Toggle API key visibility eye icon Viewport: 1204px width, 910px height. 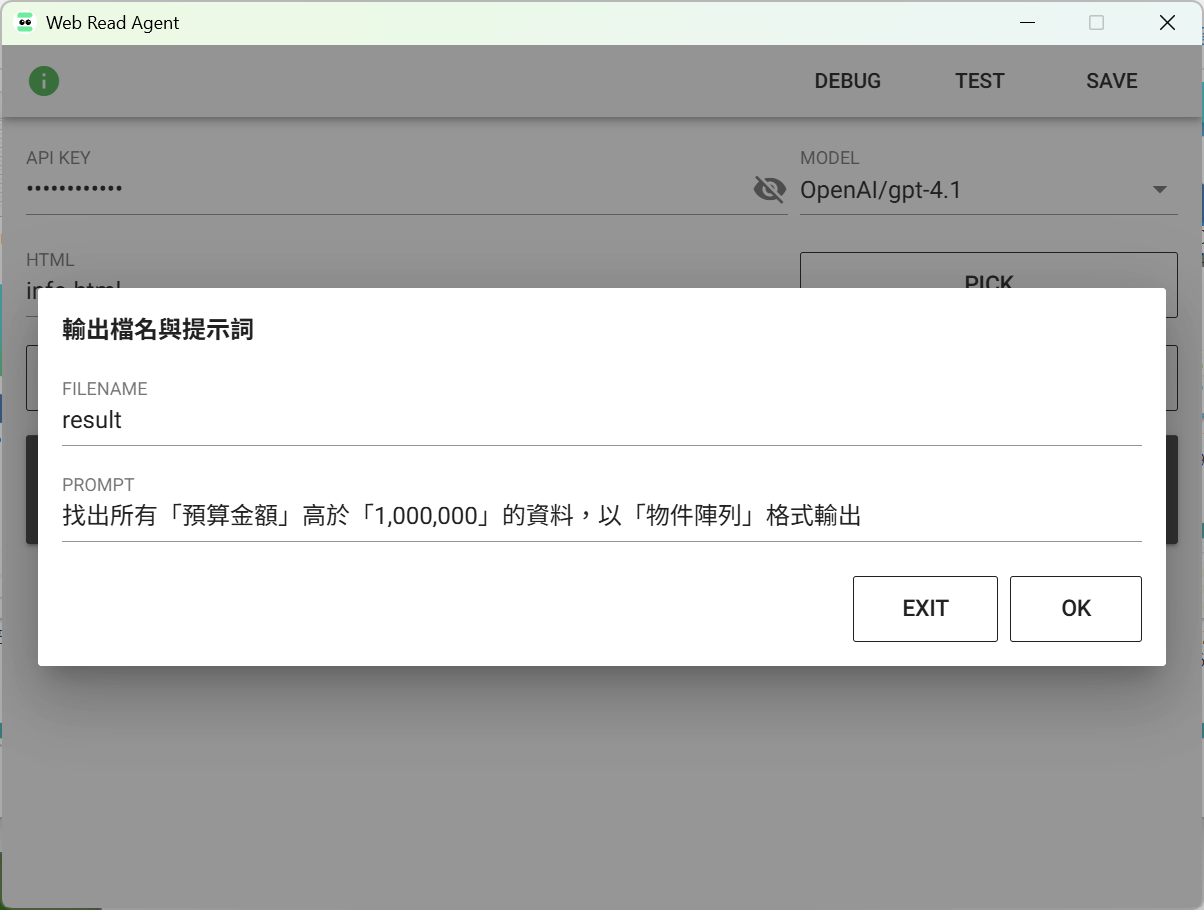(769, 189)
